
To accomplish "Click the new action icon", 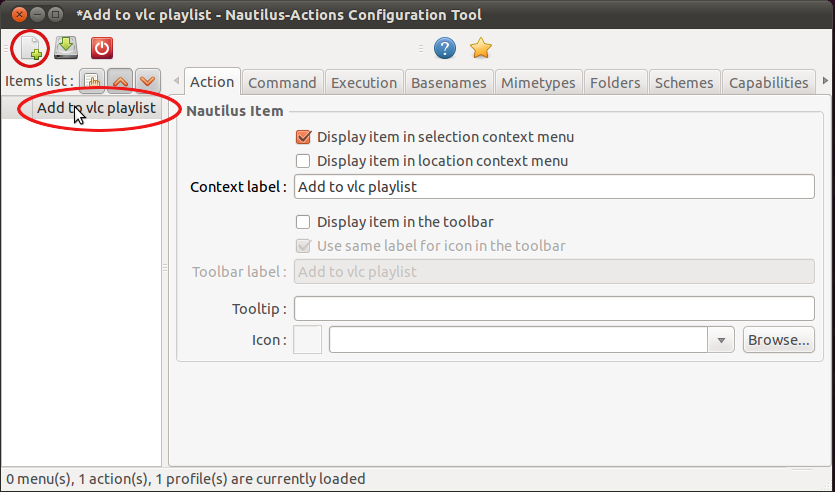I will tap(33, 48).
